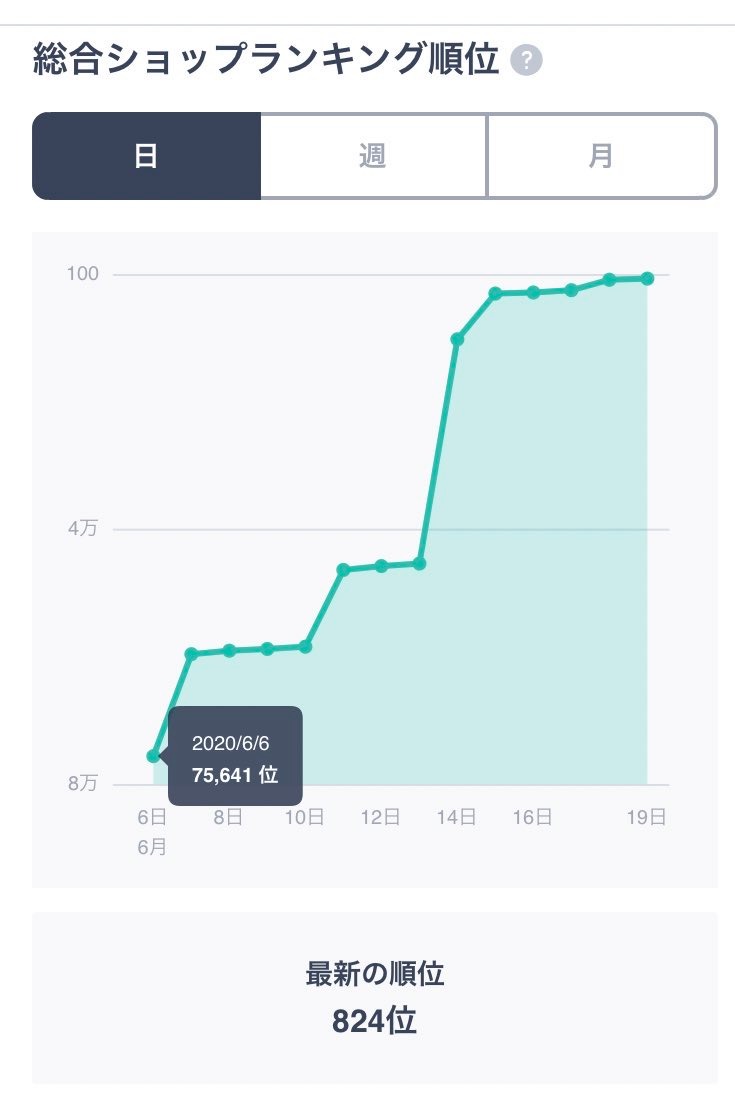Screen dimensions: 735x1115
Task: Select the 19日 final data point
Action: pos(647,278)
